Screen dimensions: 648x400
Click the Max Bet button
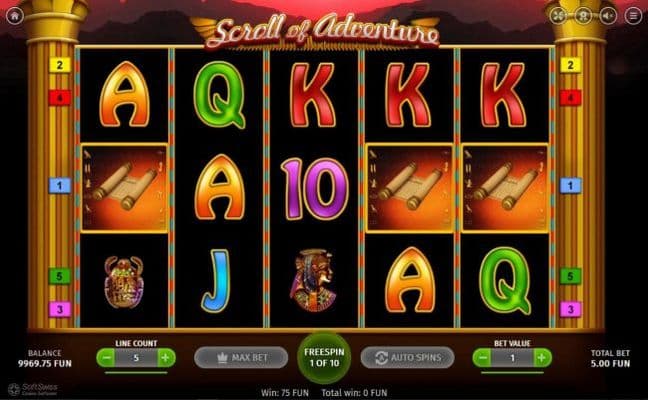(241, 357)
